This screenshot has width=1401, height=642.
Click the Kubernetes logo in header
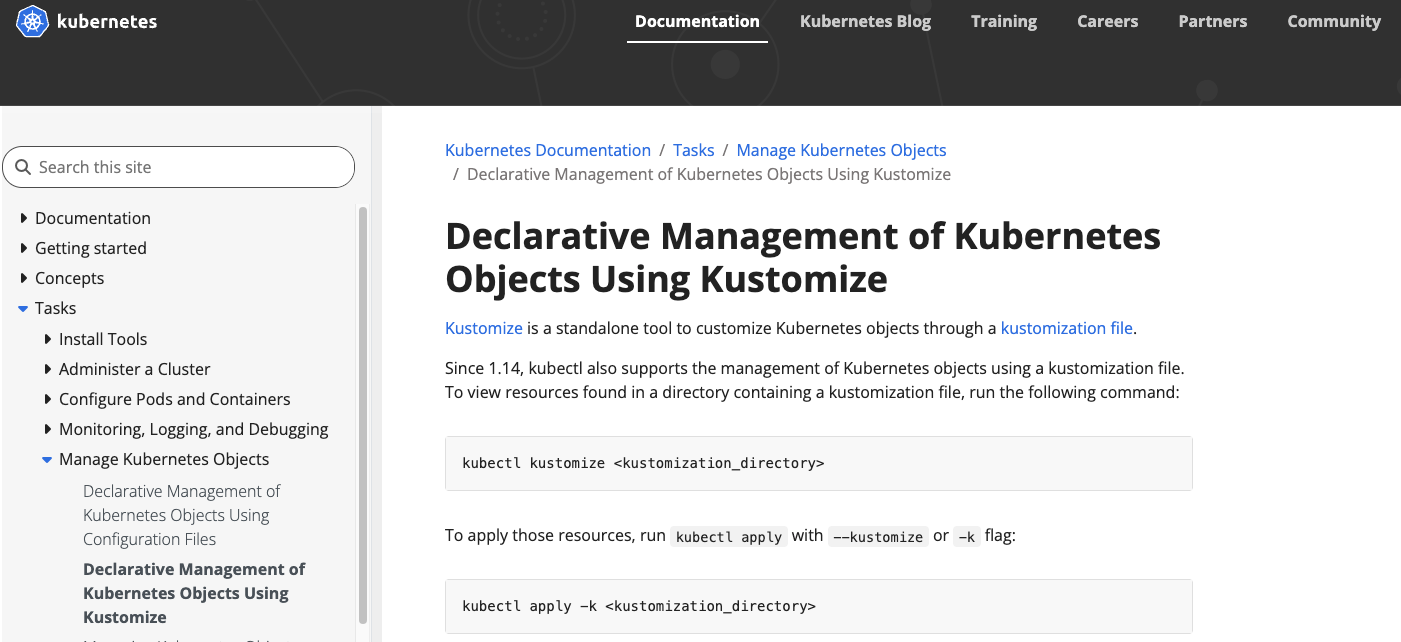pyautogui.click(x=87, y=21)
